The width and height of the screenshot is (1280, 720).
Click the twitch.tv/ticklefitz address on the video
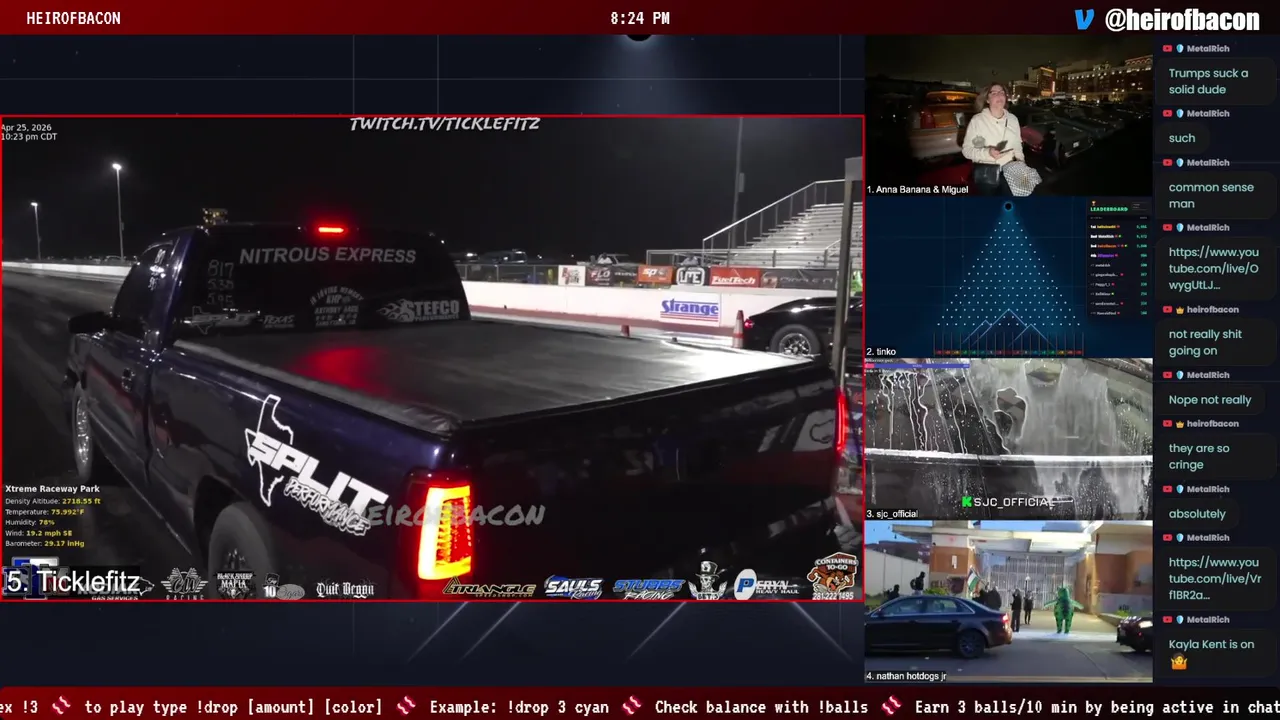(444, 124)
